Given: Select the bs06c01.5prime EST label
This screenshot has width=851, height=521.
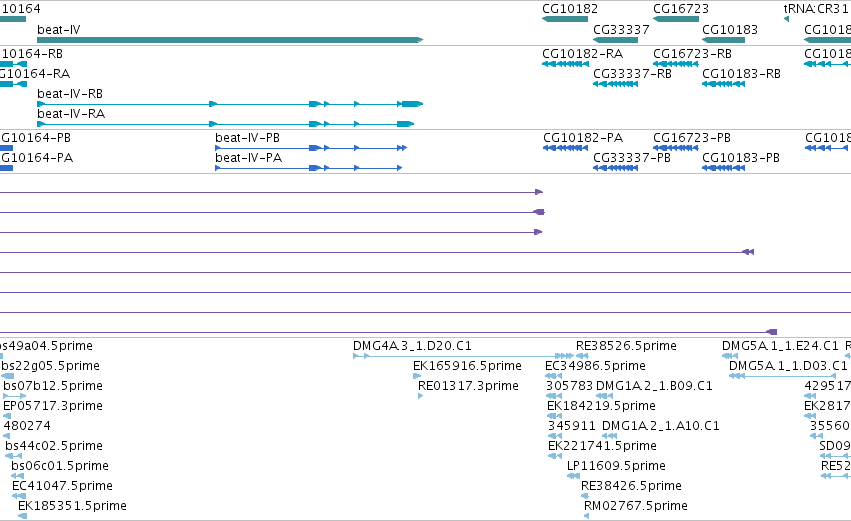Looking at the screenshot, I should (x=60, y=466).
